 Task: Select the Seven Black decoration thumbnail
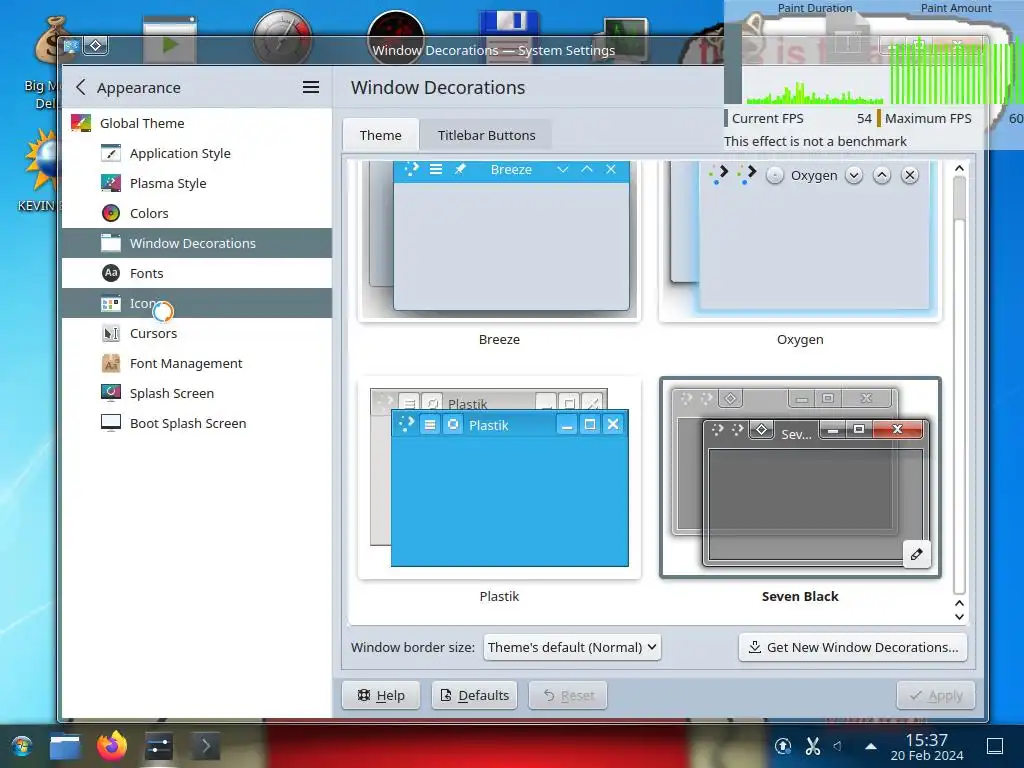coord(800,477)
